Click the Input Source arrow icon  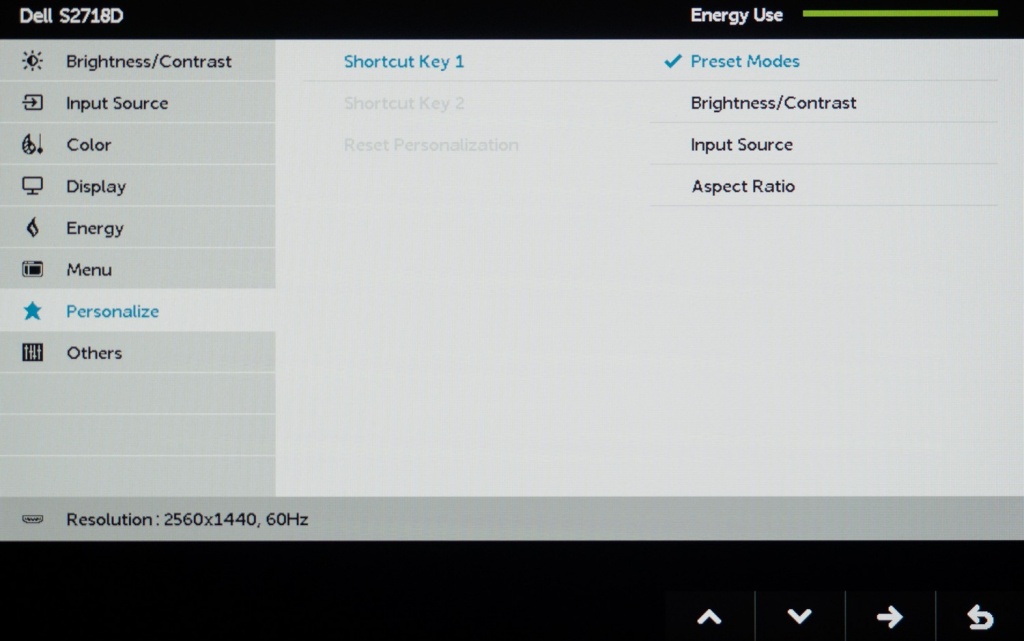pos(32,102)
